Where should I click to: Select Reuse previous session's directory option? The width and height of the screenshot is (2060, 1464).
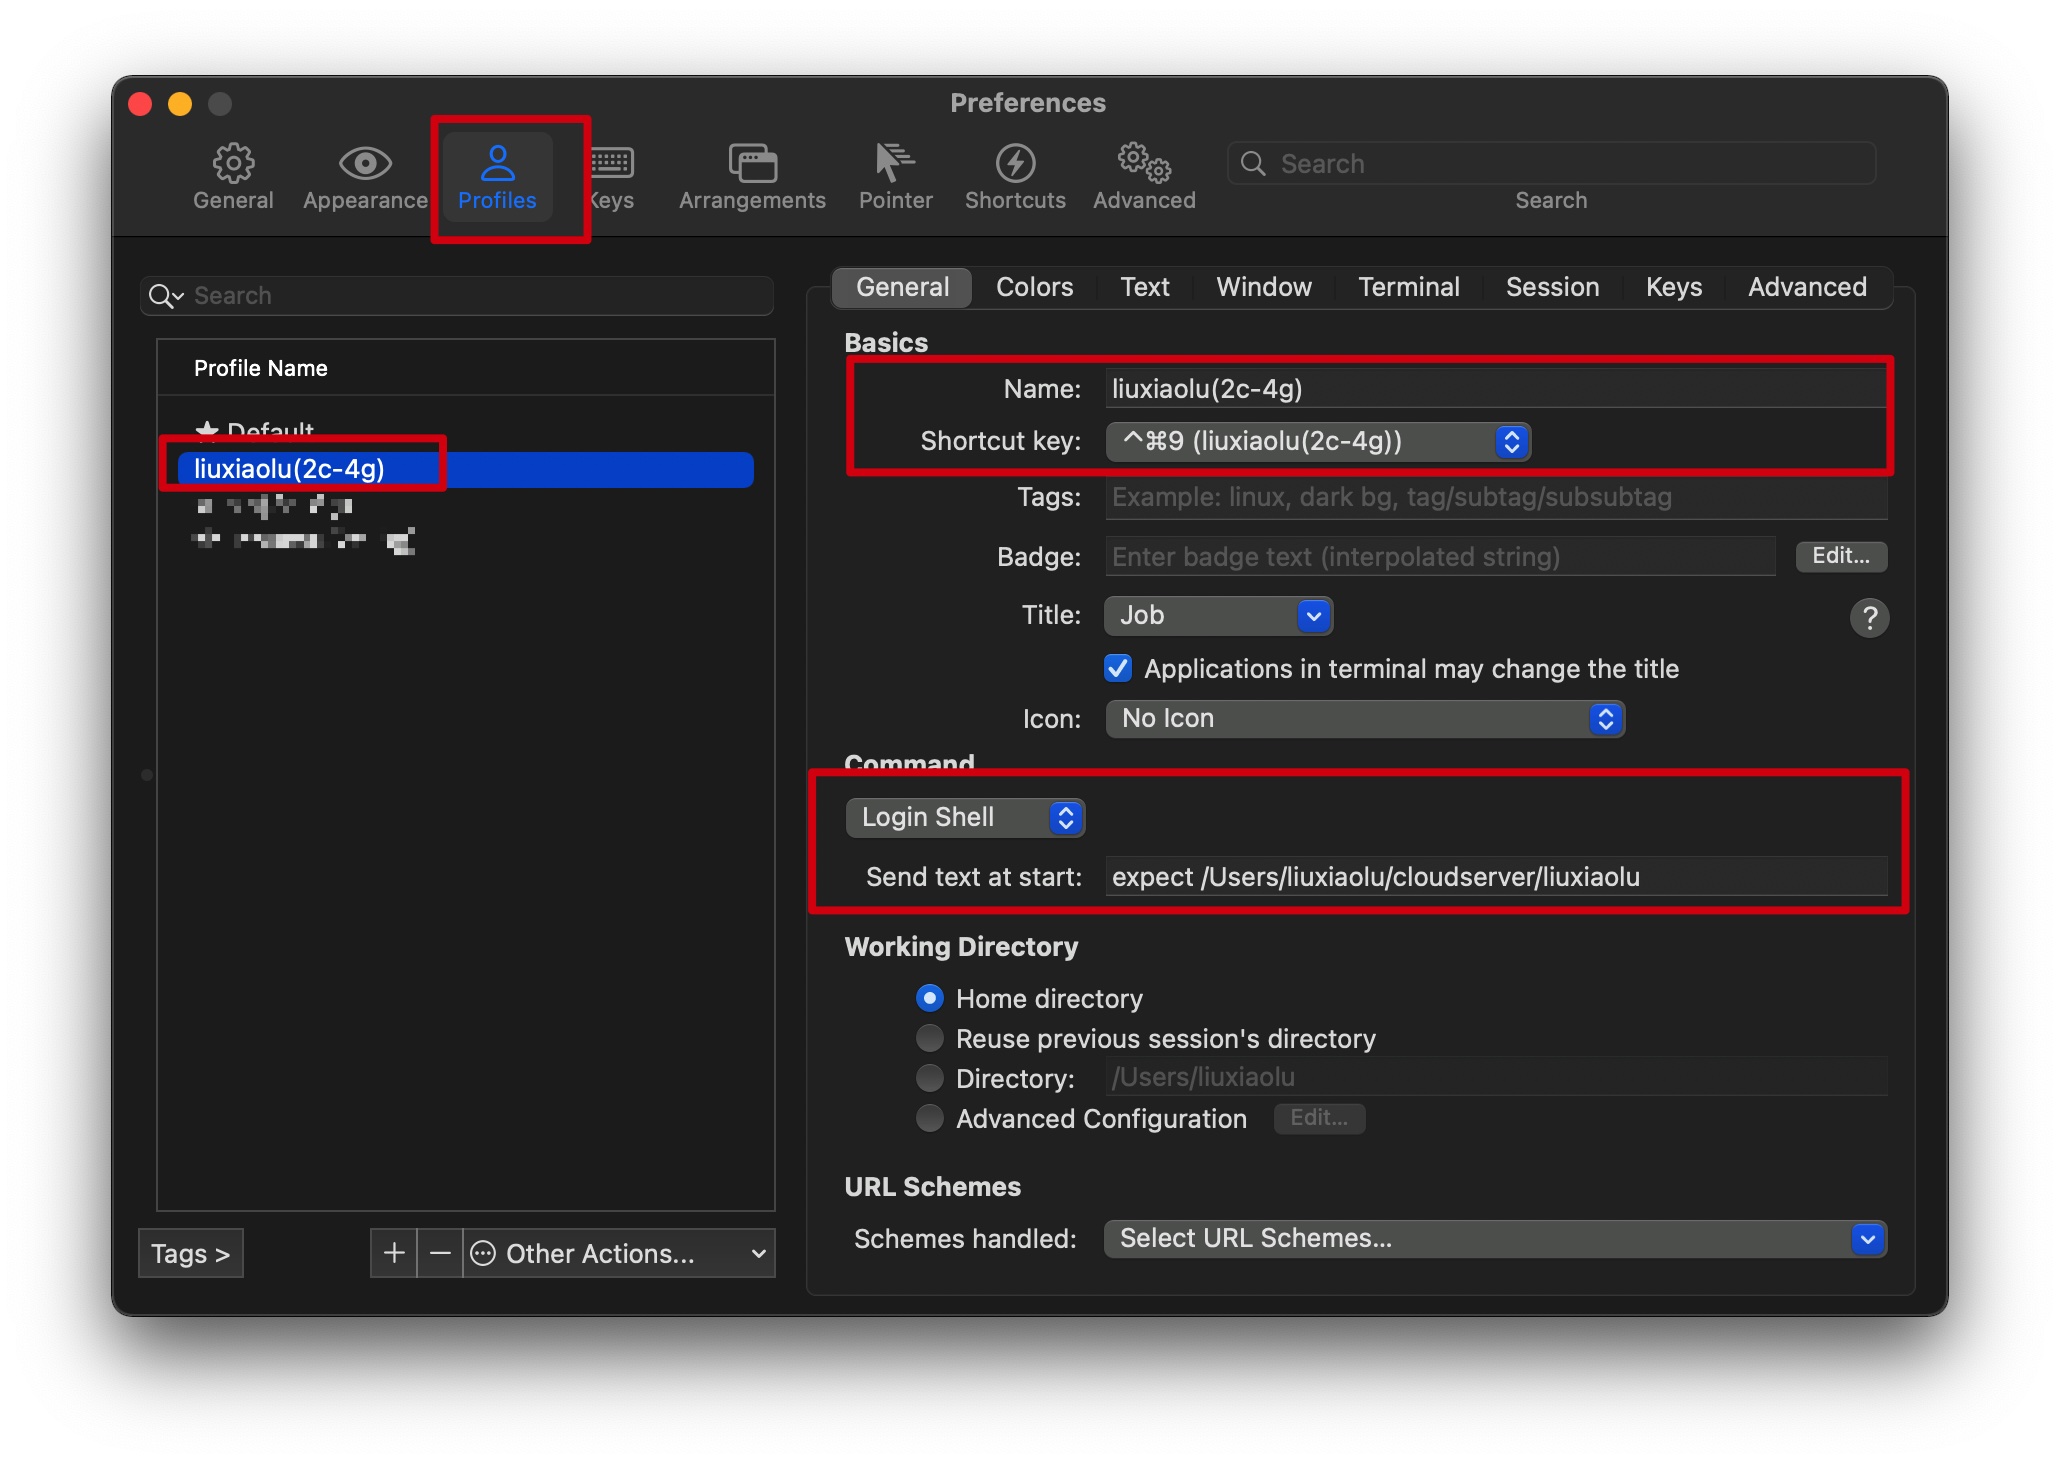[x=930, y=1038]
